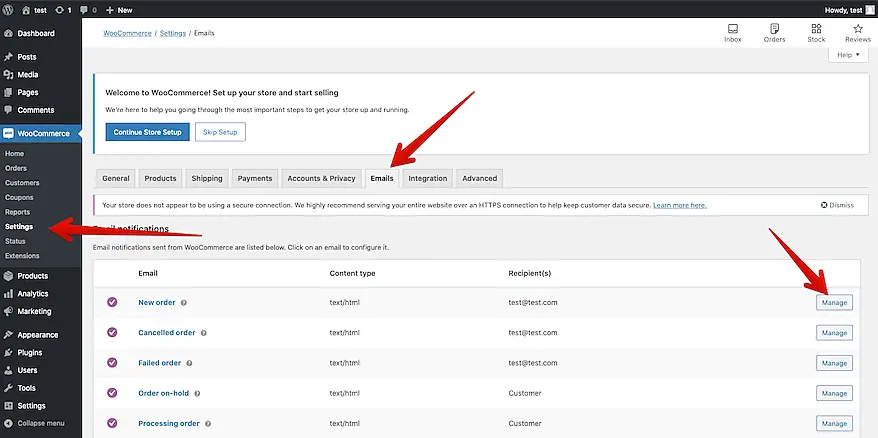Dismiss the HTTPS connection notice
878x438 pixels.
tap(837, 205)
